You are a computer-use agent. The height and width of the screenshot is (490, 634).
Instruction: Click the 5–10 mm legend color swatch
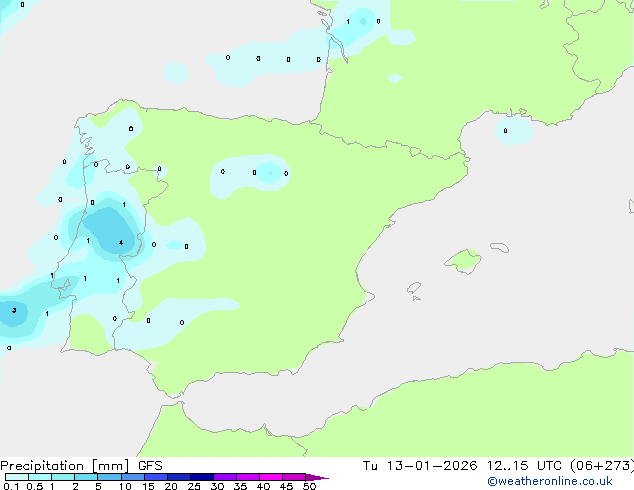tap(109, 477)
